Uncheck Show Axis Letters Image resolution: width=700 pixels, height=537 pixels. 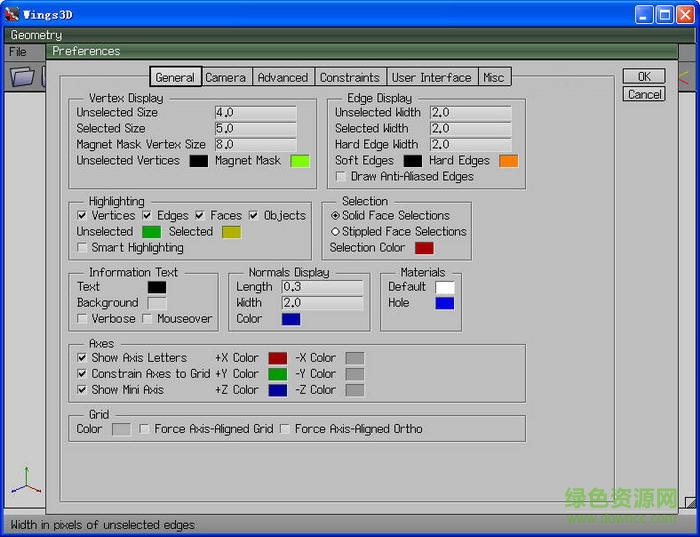[82, 358]
